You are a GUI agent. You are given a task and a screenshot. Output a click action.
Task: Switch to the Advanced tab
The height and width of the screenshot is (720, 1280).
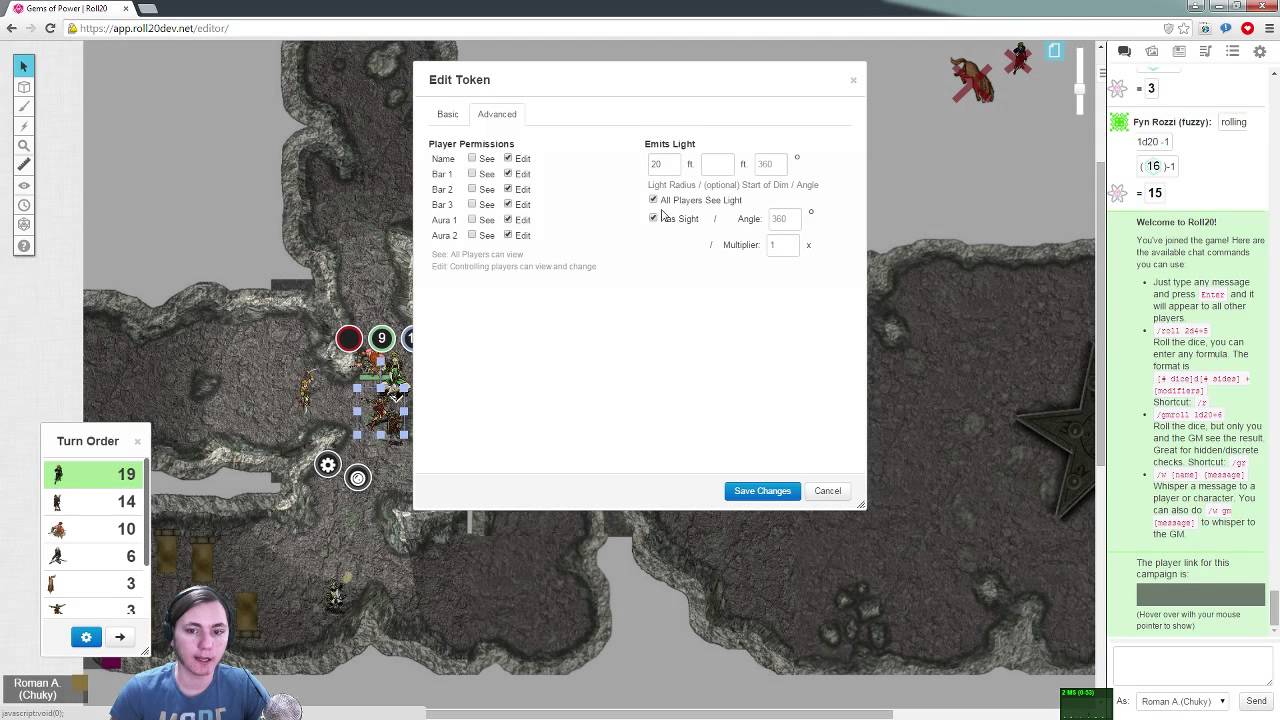click(497, 114)
